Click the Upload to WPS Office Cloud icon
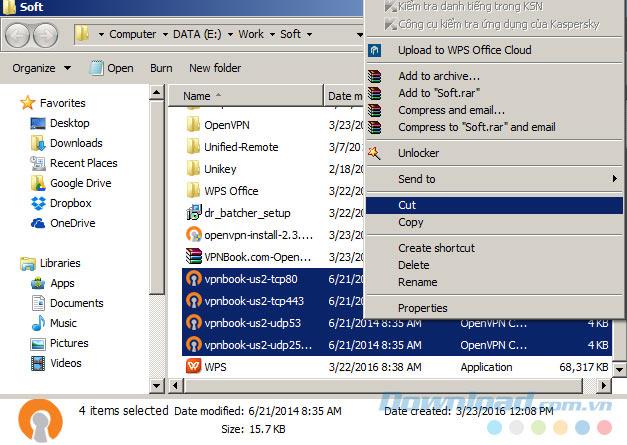The width and height of the screenshot is (627, 445). pyautogui.click(x=375, y=50)
